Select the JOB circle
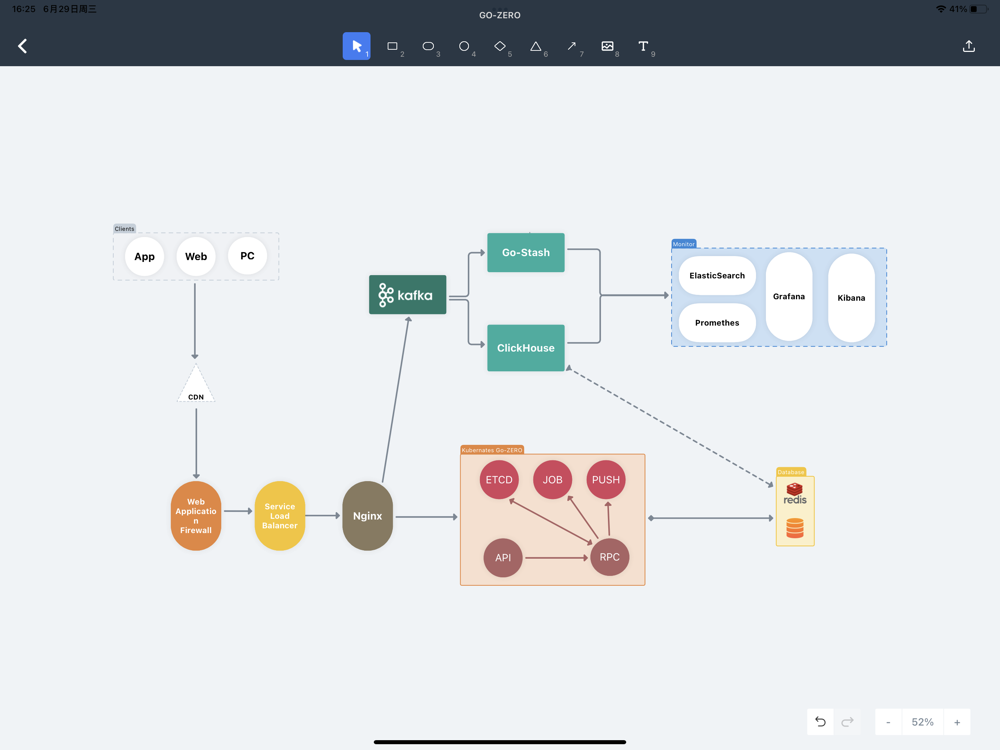This screenshot has width=1000, height=750. (x=552, y=480)
